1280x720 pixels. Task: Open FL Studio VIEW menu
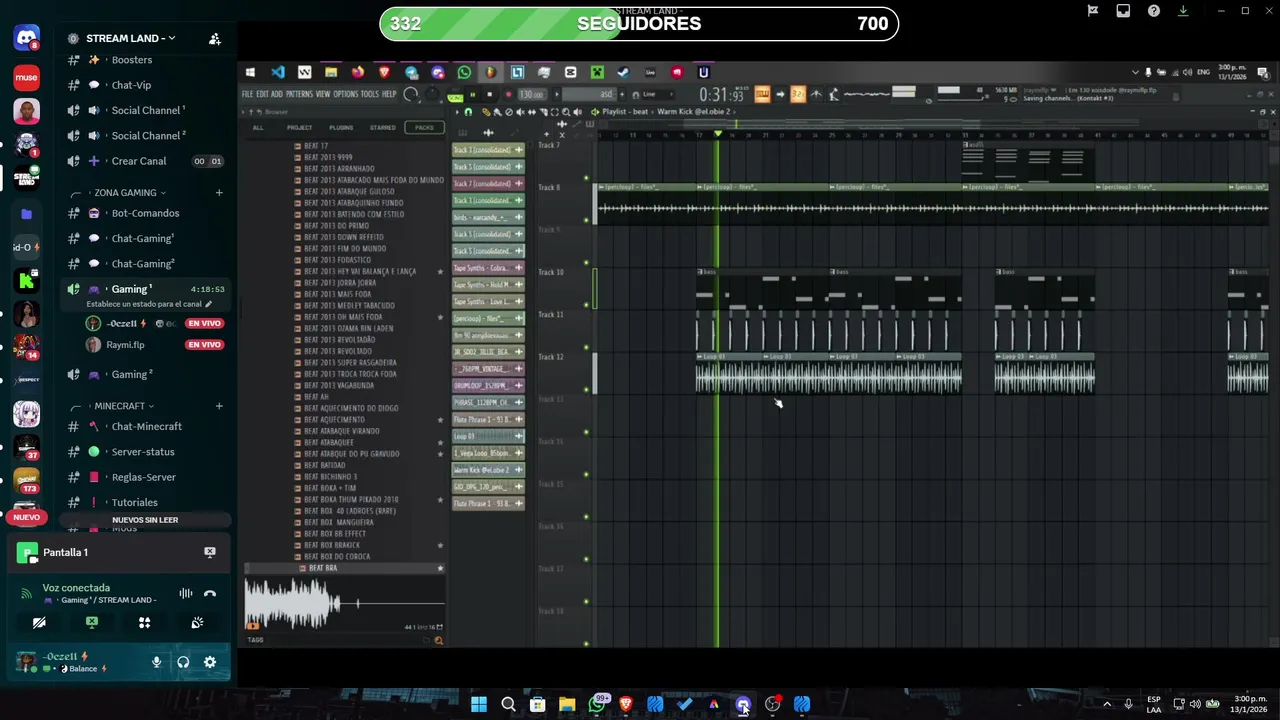[x=323, y=94]
